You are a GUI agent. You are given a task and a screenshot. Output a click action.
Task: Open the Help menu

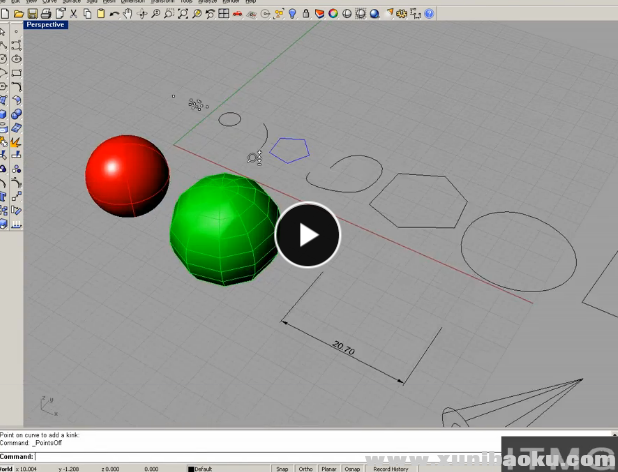(x=250, y=2)
